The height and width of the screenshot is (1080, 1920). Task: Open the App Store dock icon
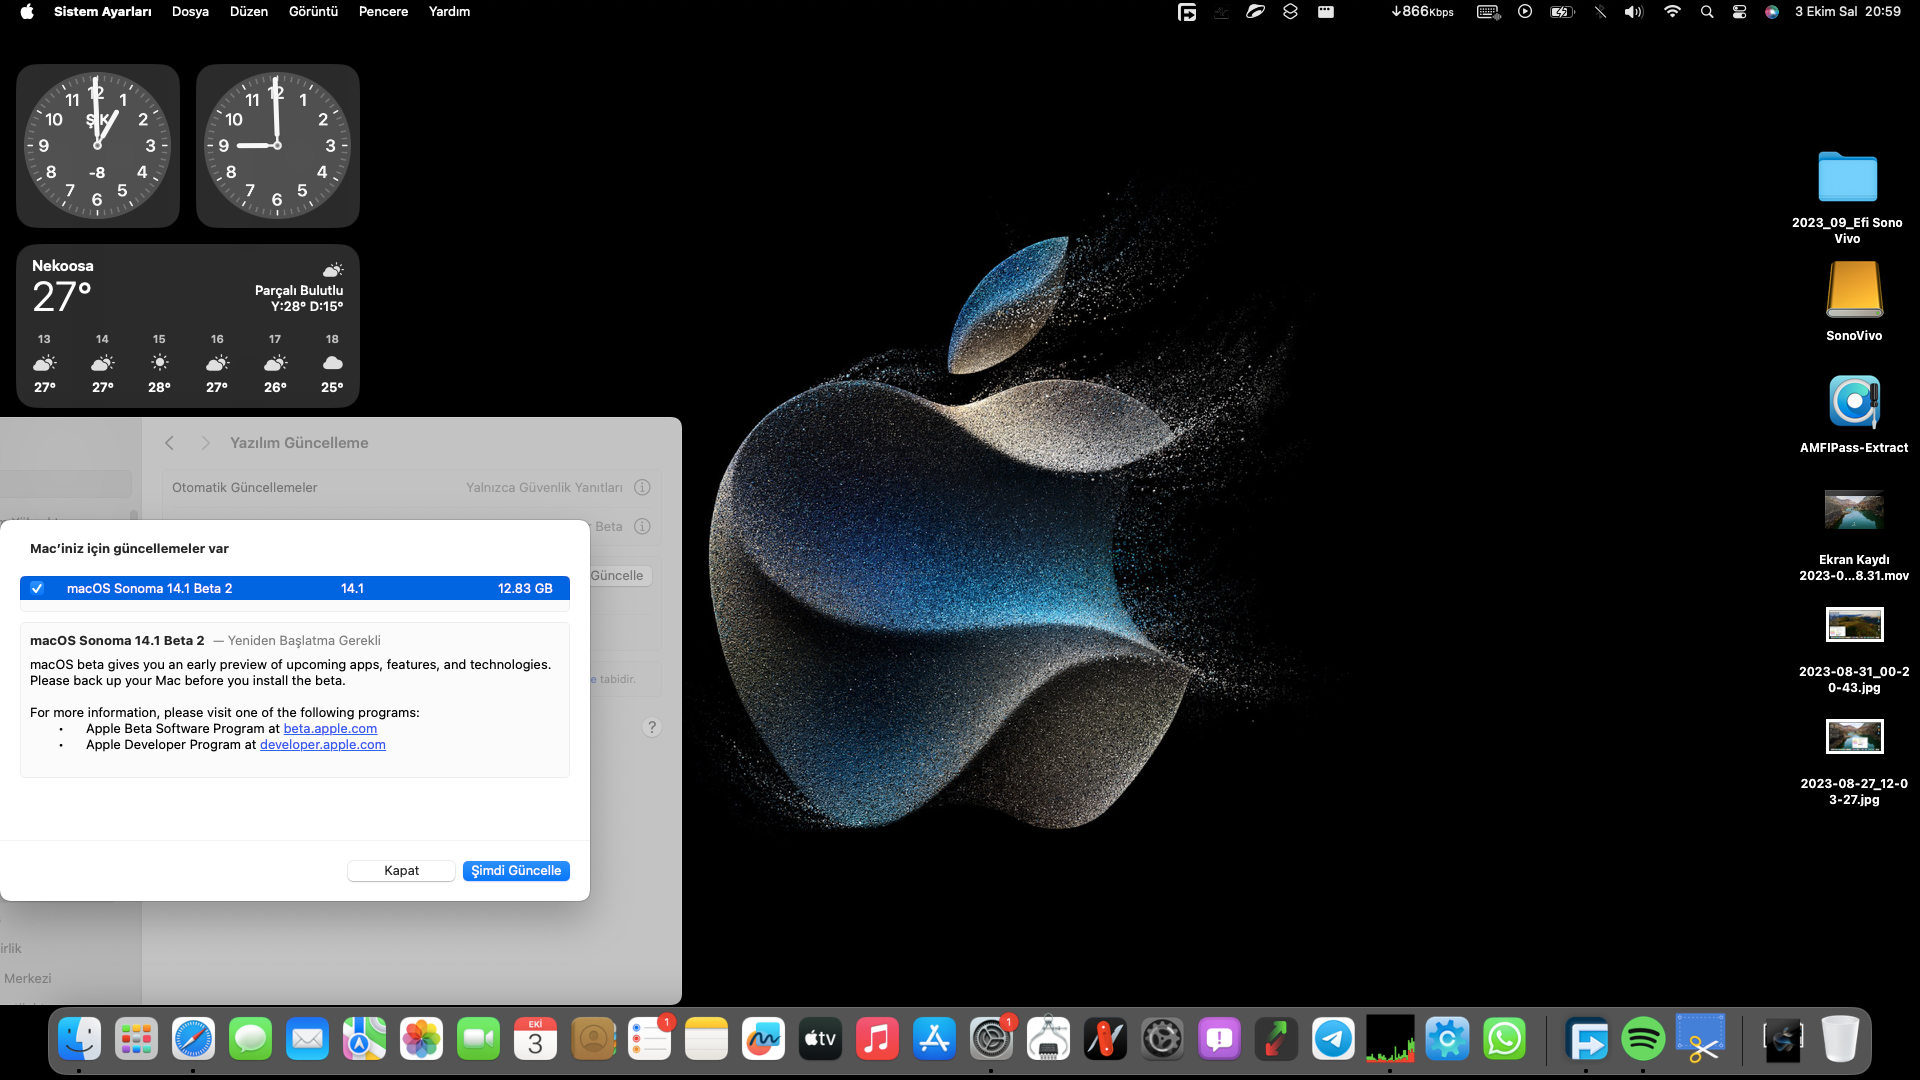(934, 1040)
